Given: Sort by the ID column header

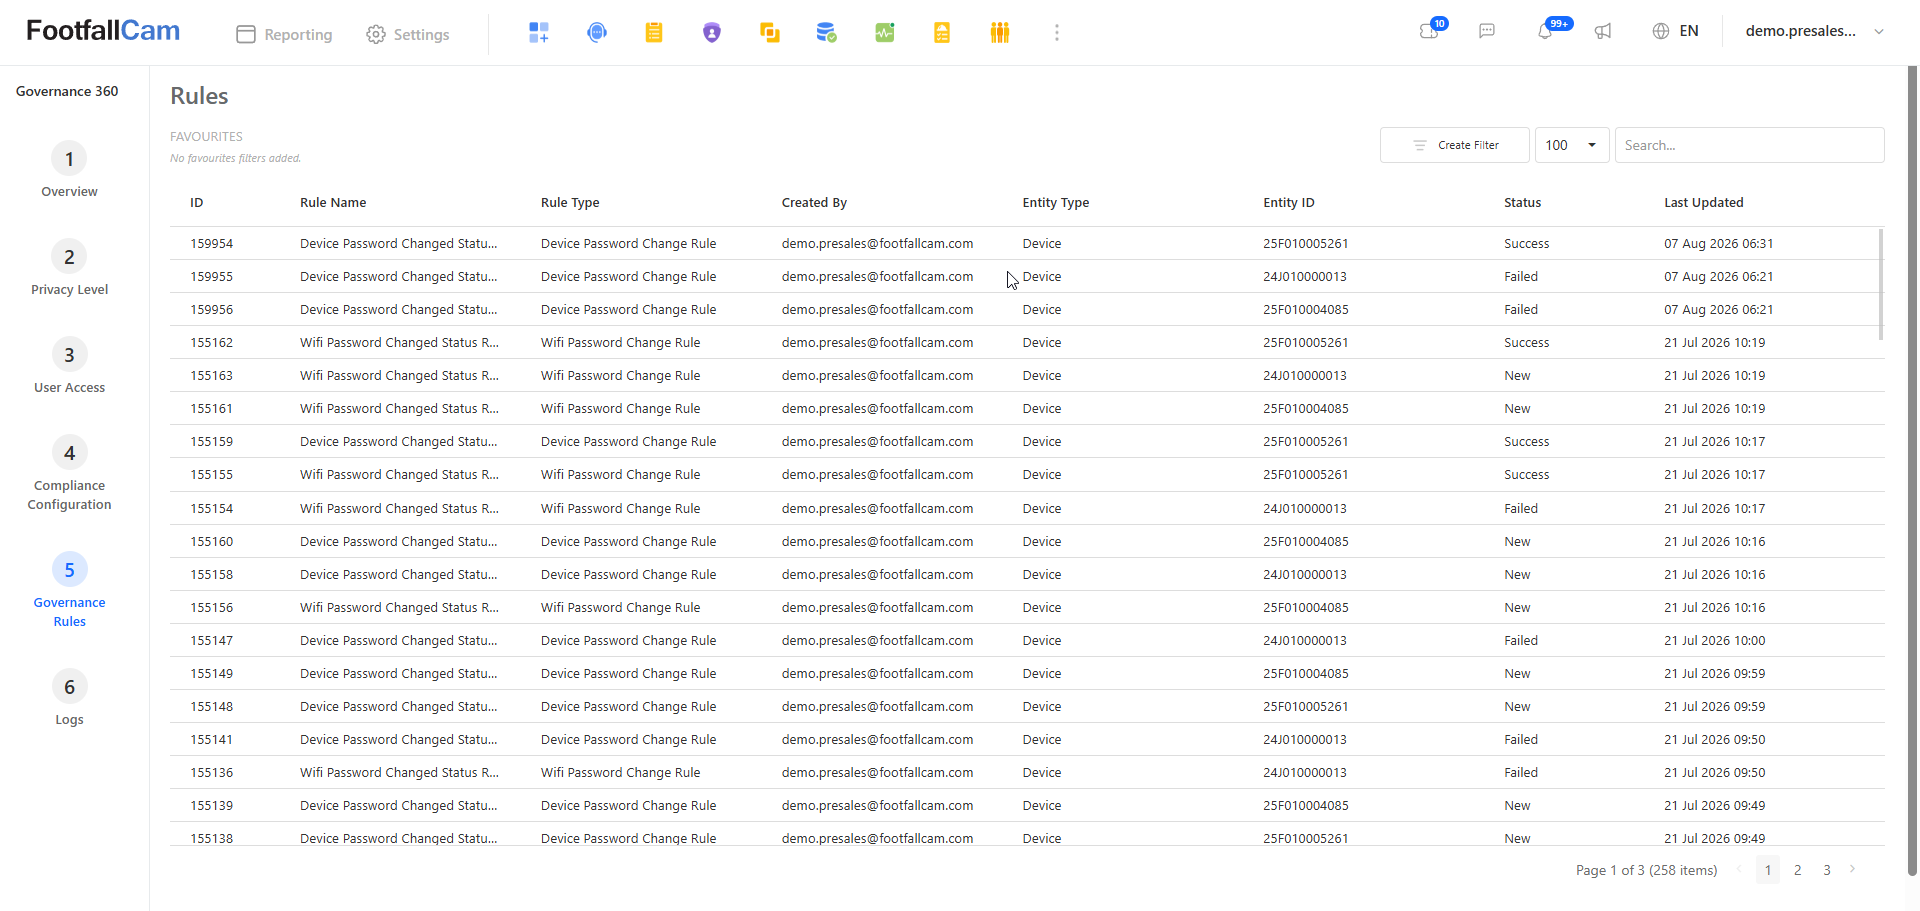Looking at the screenshot, I should pyautogui.click(x=197, y=203).
